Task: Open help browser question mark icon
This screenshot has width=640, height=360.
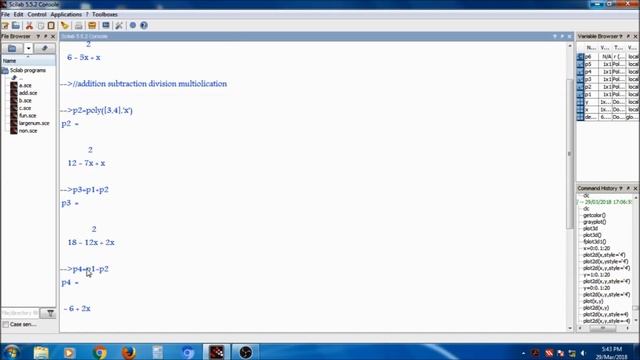Action: click(x=144, y=25)
